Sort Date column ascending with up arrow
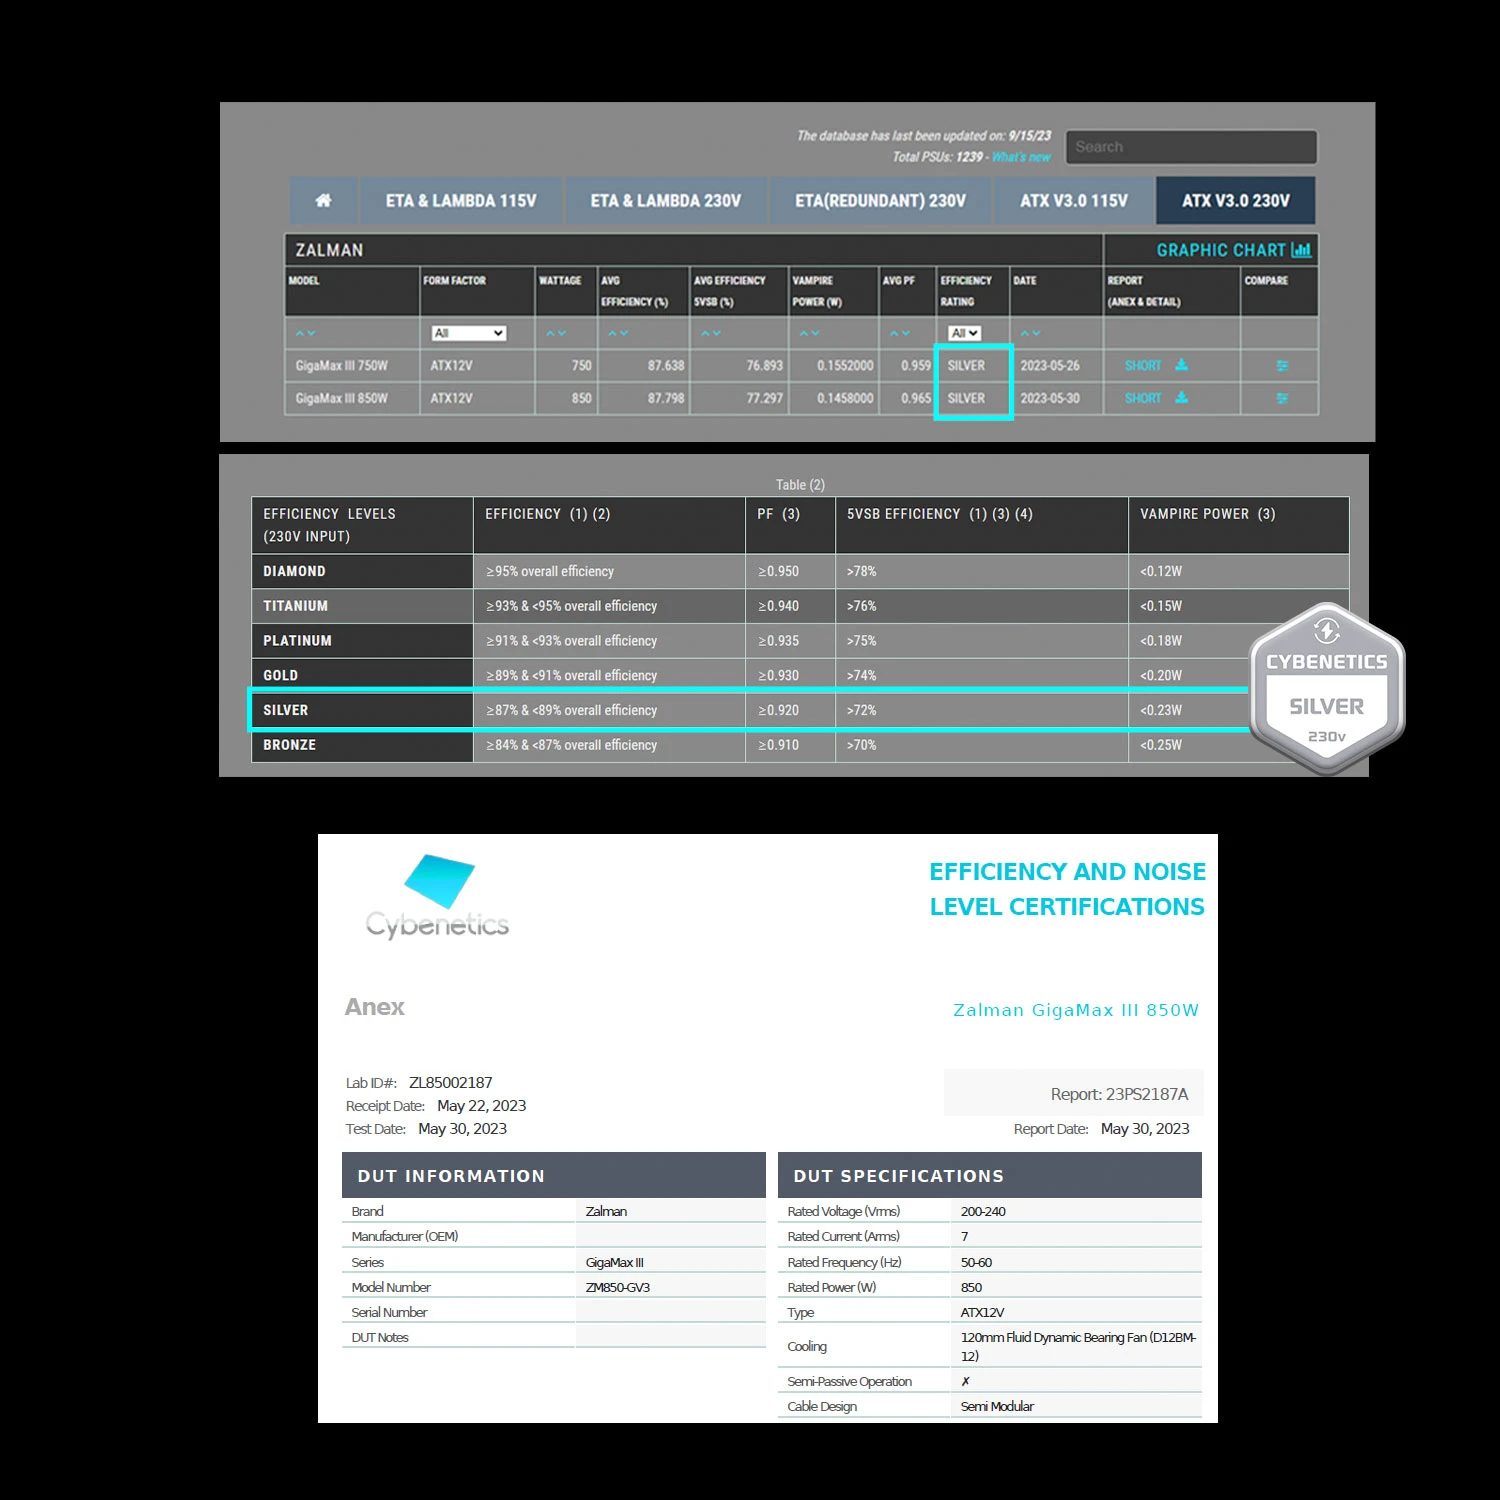The image size is (1500, 1500). [1024, 333]
